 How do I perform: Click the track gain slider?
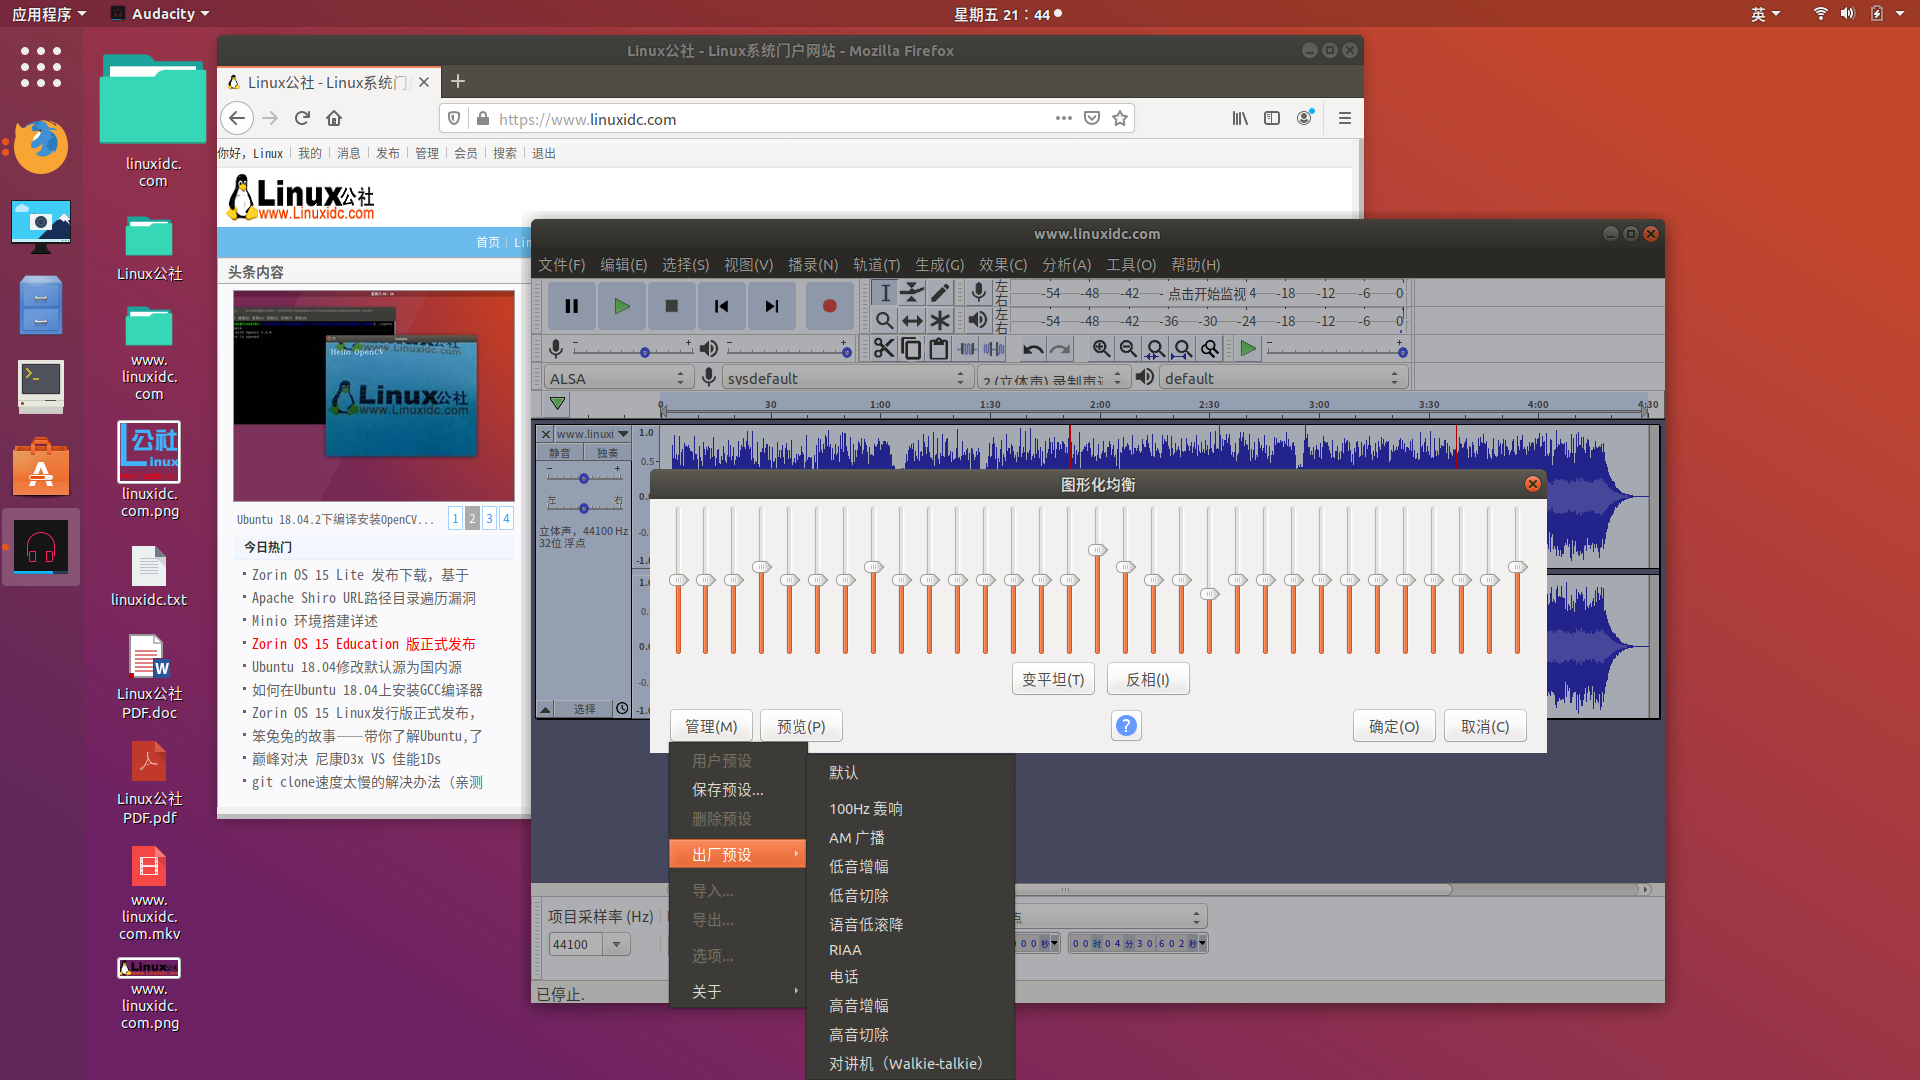point(585,477)
